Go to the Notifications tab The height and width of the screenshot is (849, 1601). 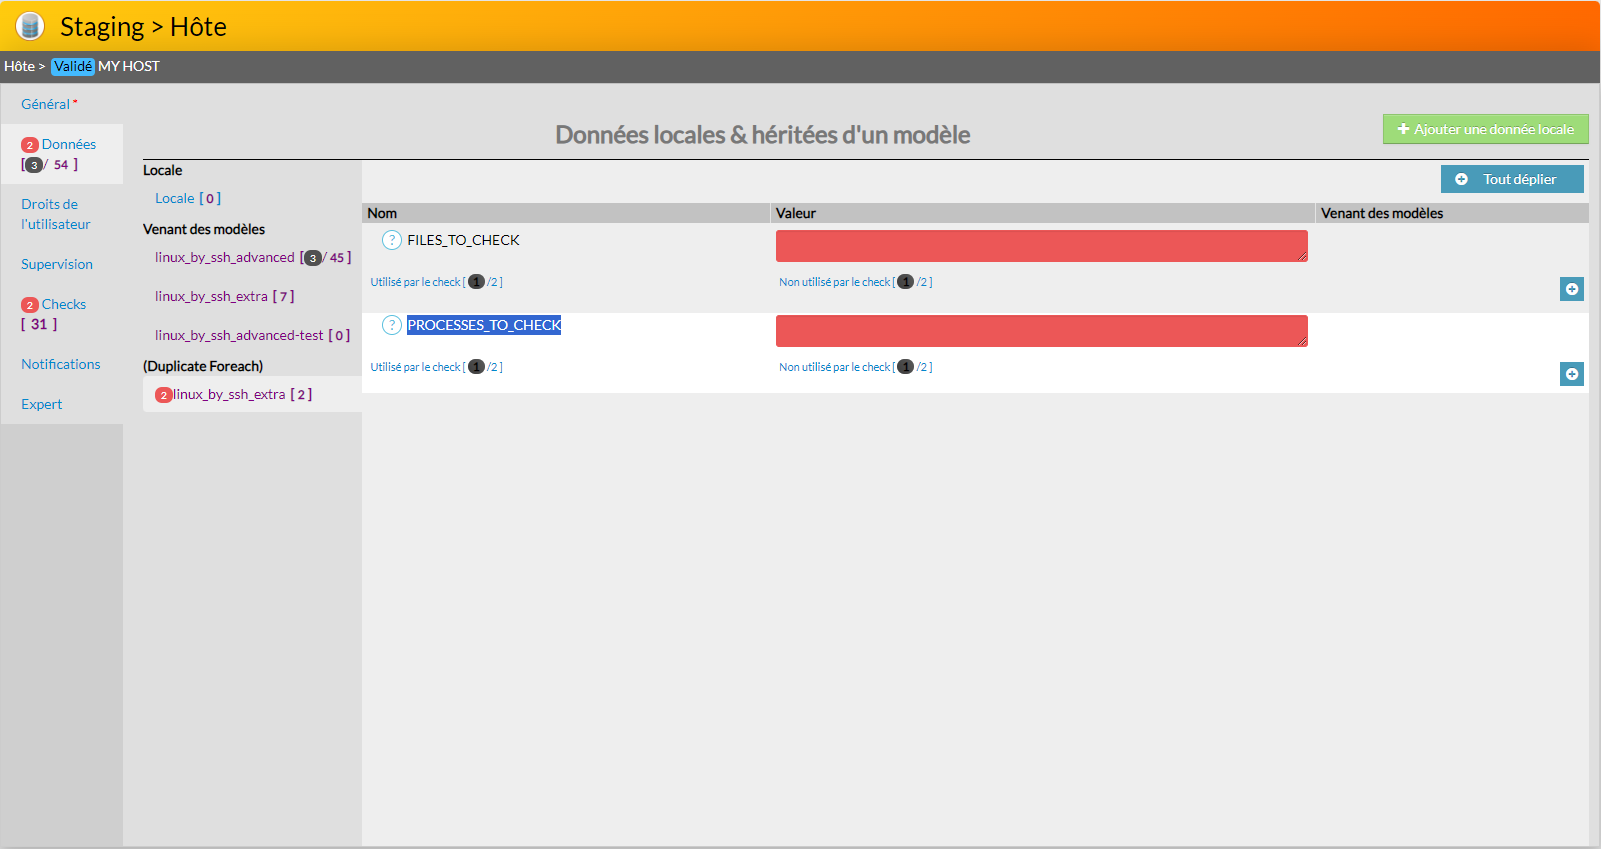[x=61, y=364]
